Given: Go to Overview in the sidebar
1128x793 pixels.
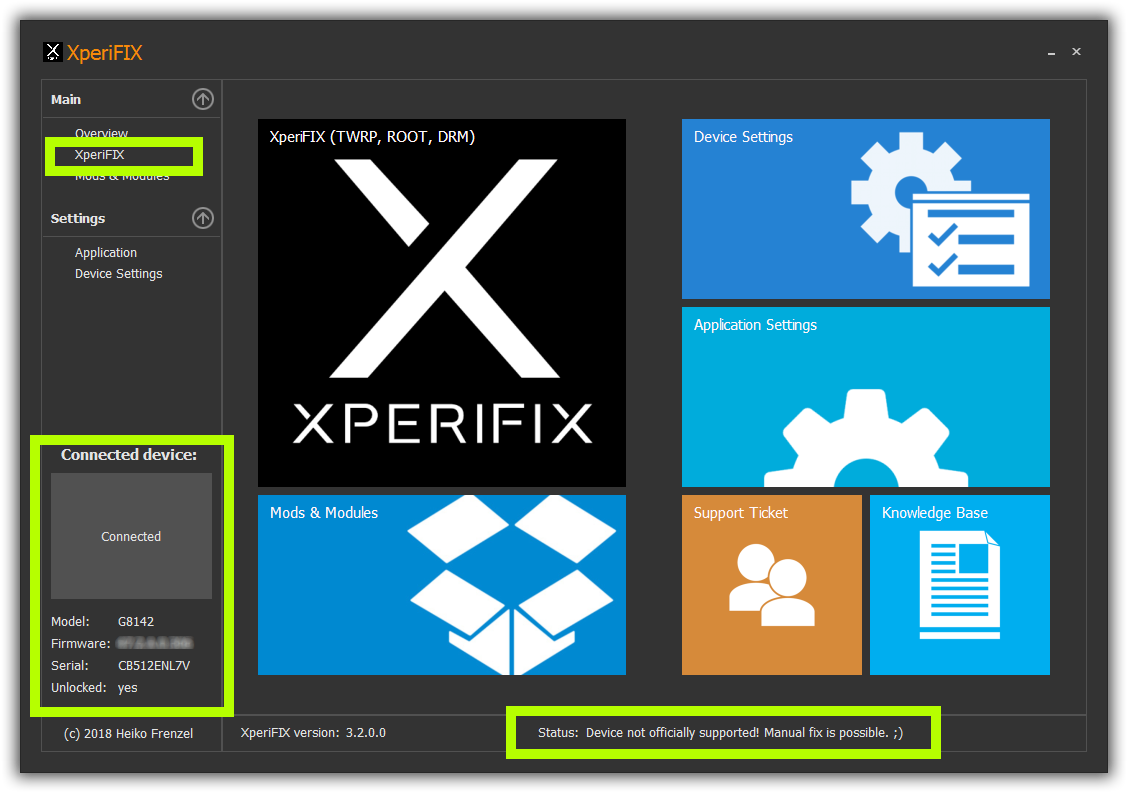Looking at the screenshot, I should [x=101, y=133].
